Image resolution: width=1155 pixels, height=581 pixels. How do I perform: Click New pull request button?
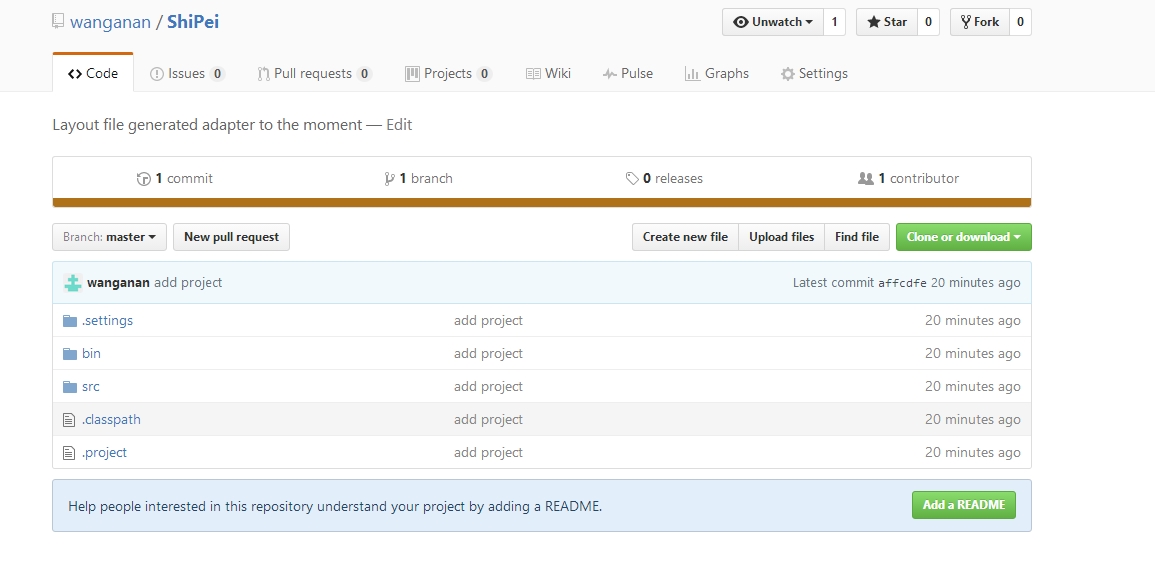(x=231, y=237)
